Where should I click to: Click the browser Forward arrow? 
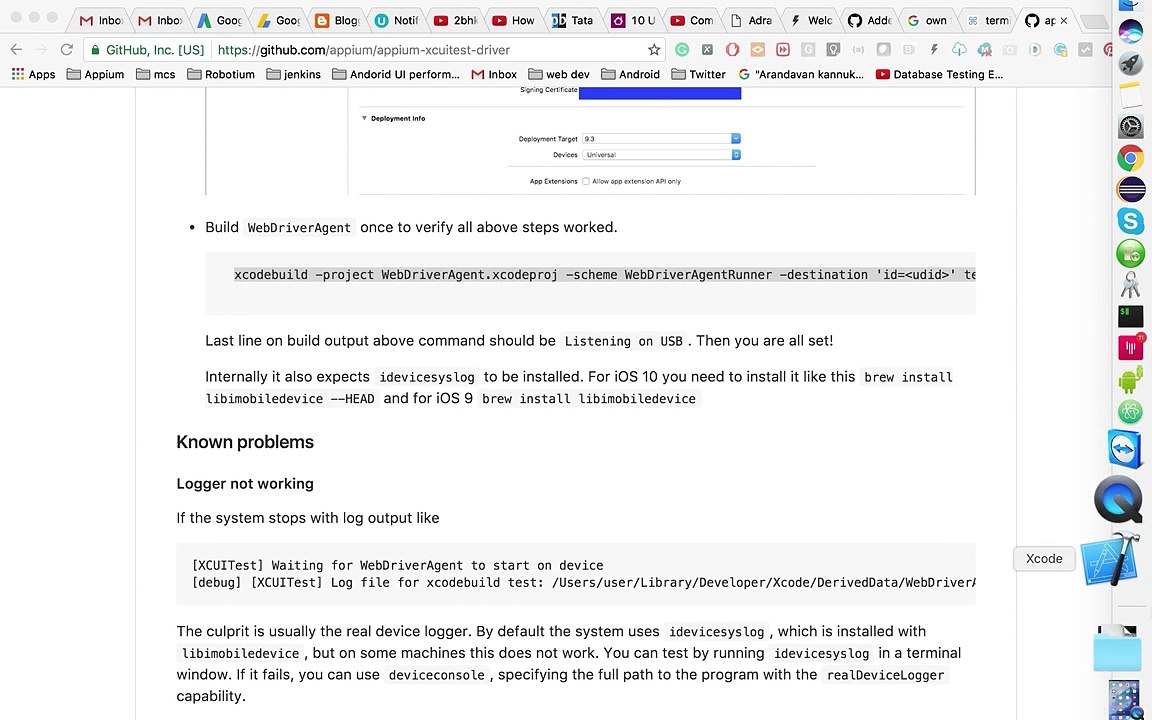(x=41, y=49)
